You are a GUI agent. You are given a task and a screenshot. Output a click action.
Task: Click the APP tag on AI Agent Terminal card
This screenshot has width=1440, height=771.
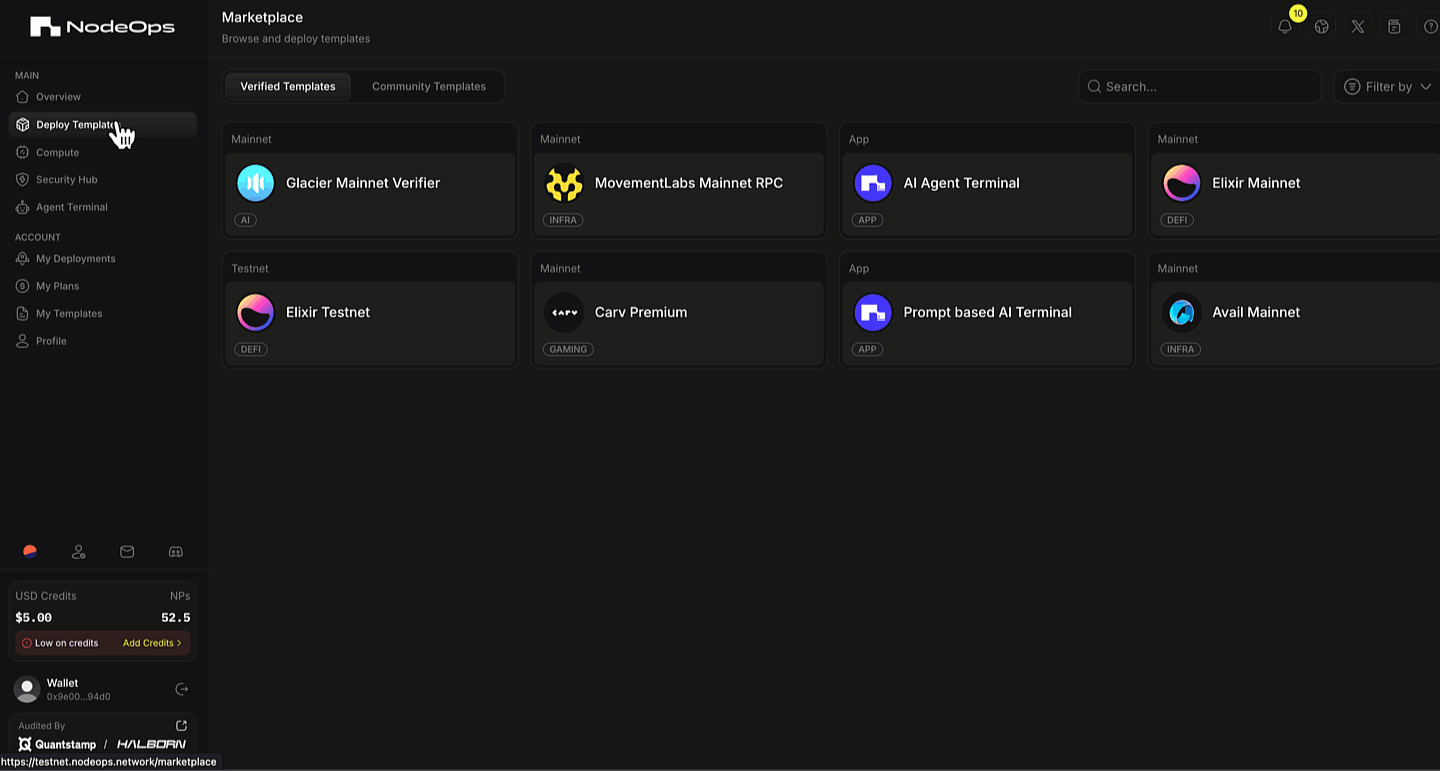867,220
